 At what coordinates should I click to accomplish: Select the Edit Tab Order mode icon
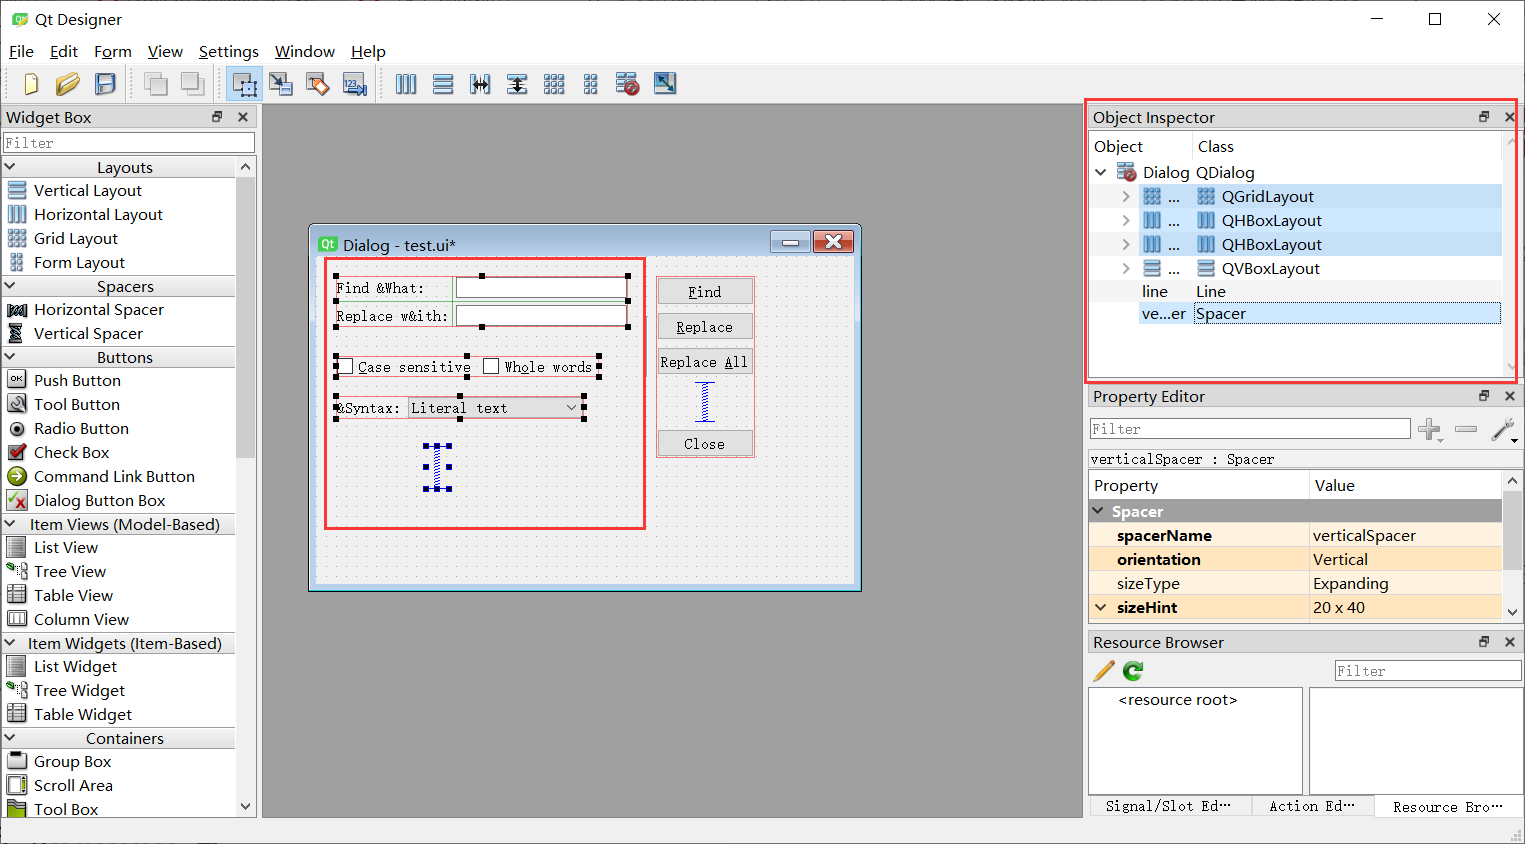pos(355,84)
